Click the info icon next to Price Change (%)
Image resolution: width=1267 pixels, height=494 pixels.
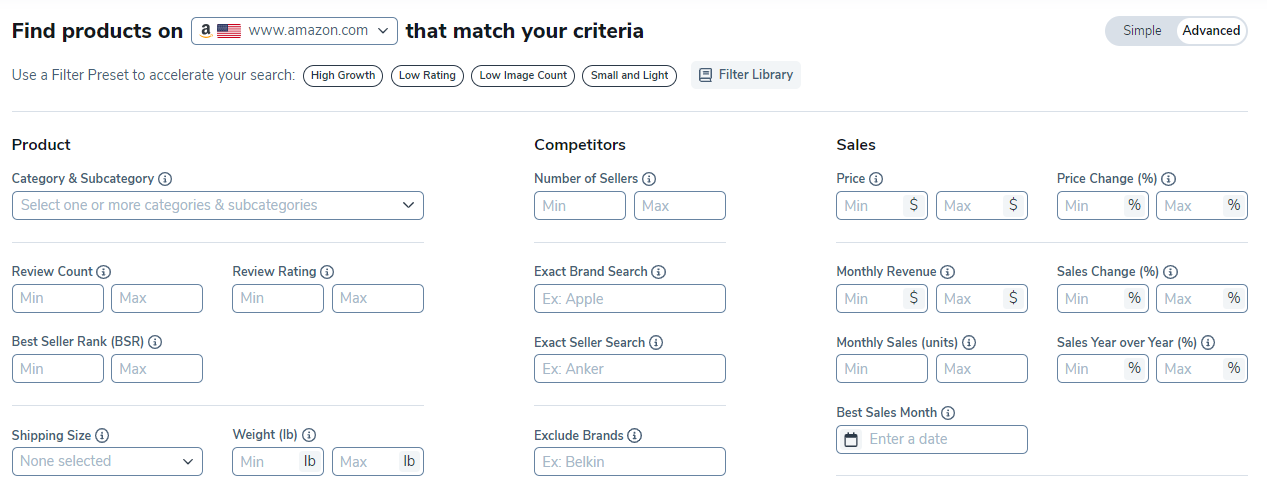(1168, 179)
